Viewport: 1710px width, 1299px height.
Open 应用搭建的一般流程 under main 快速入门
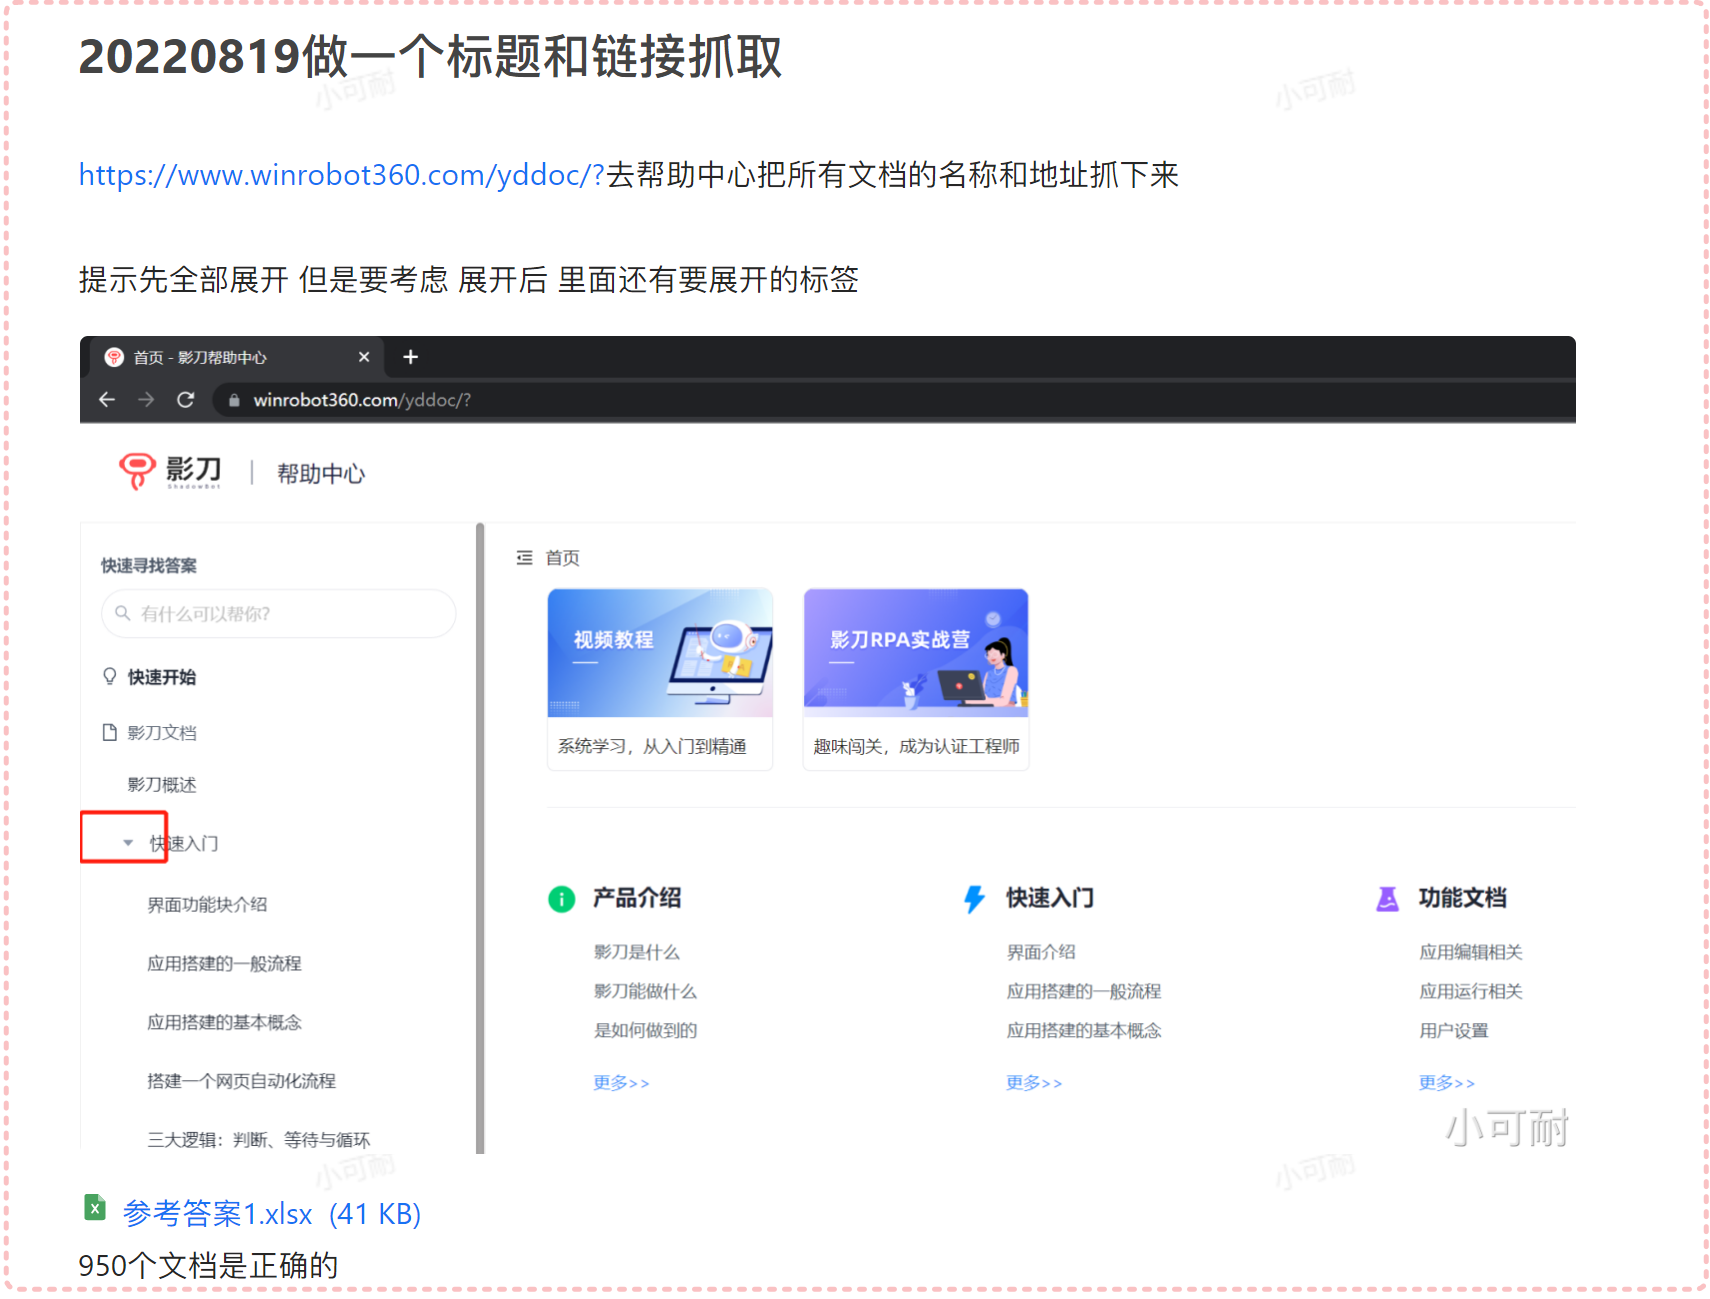coord(1084,991)
